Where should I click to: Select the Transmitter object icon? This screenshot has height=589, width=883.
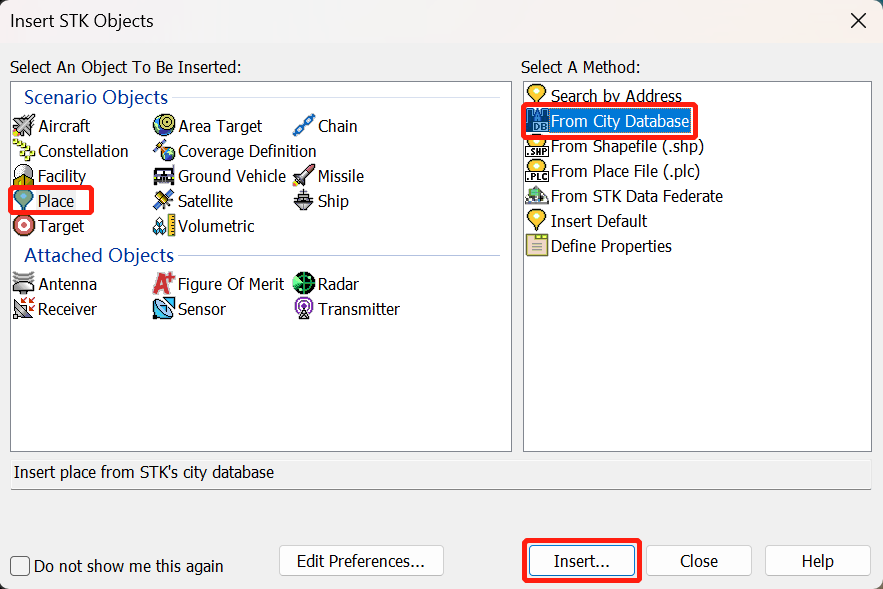point(304,309)
